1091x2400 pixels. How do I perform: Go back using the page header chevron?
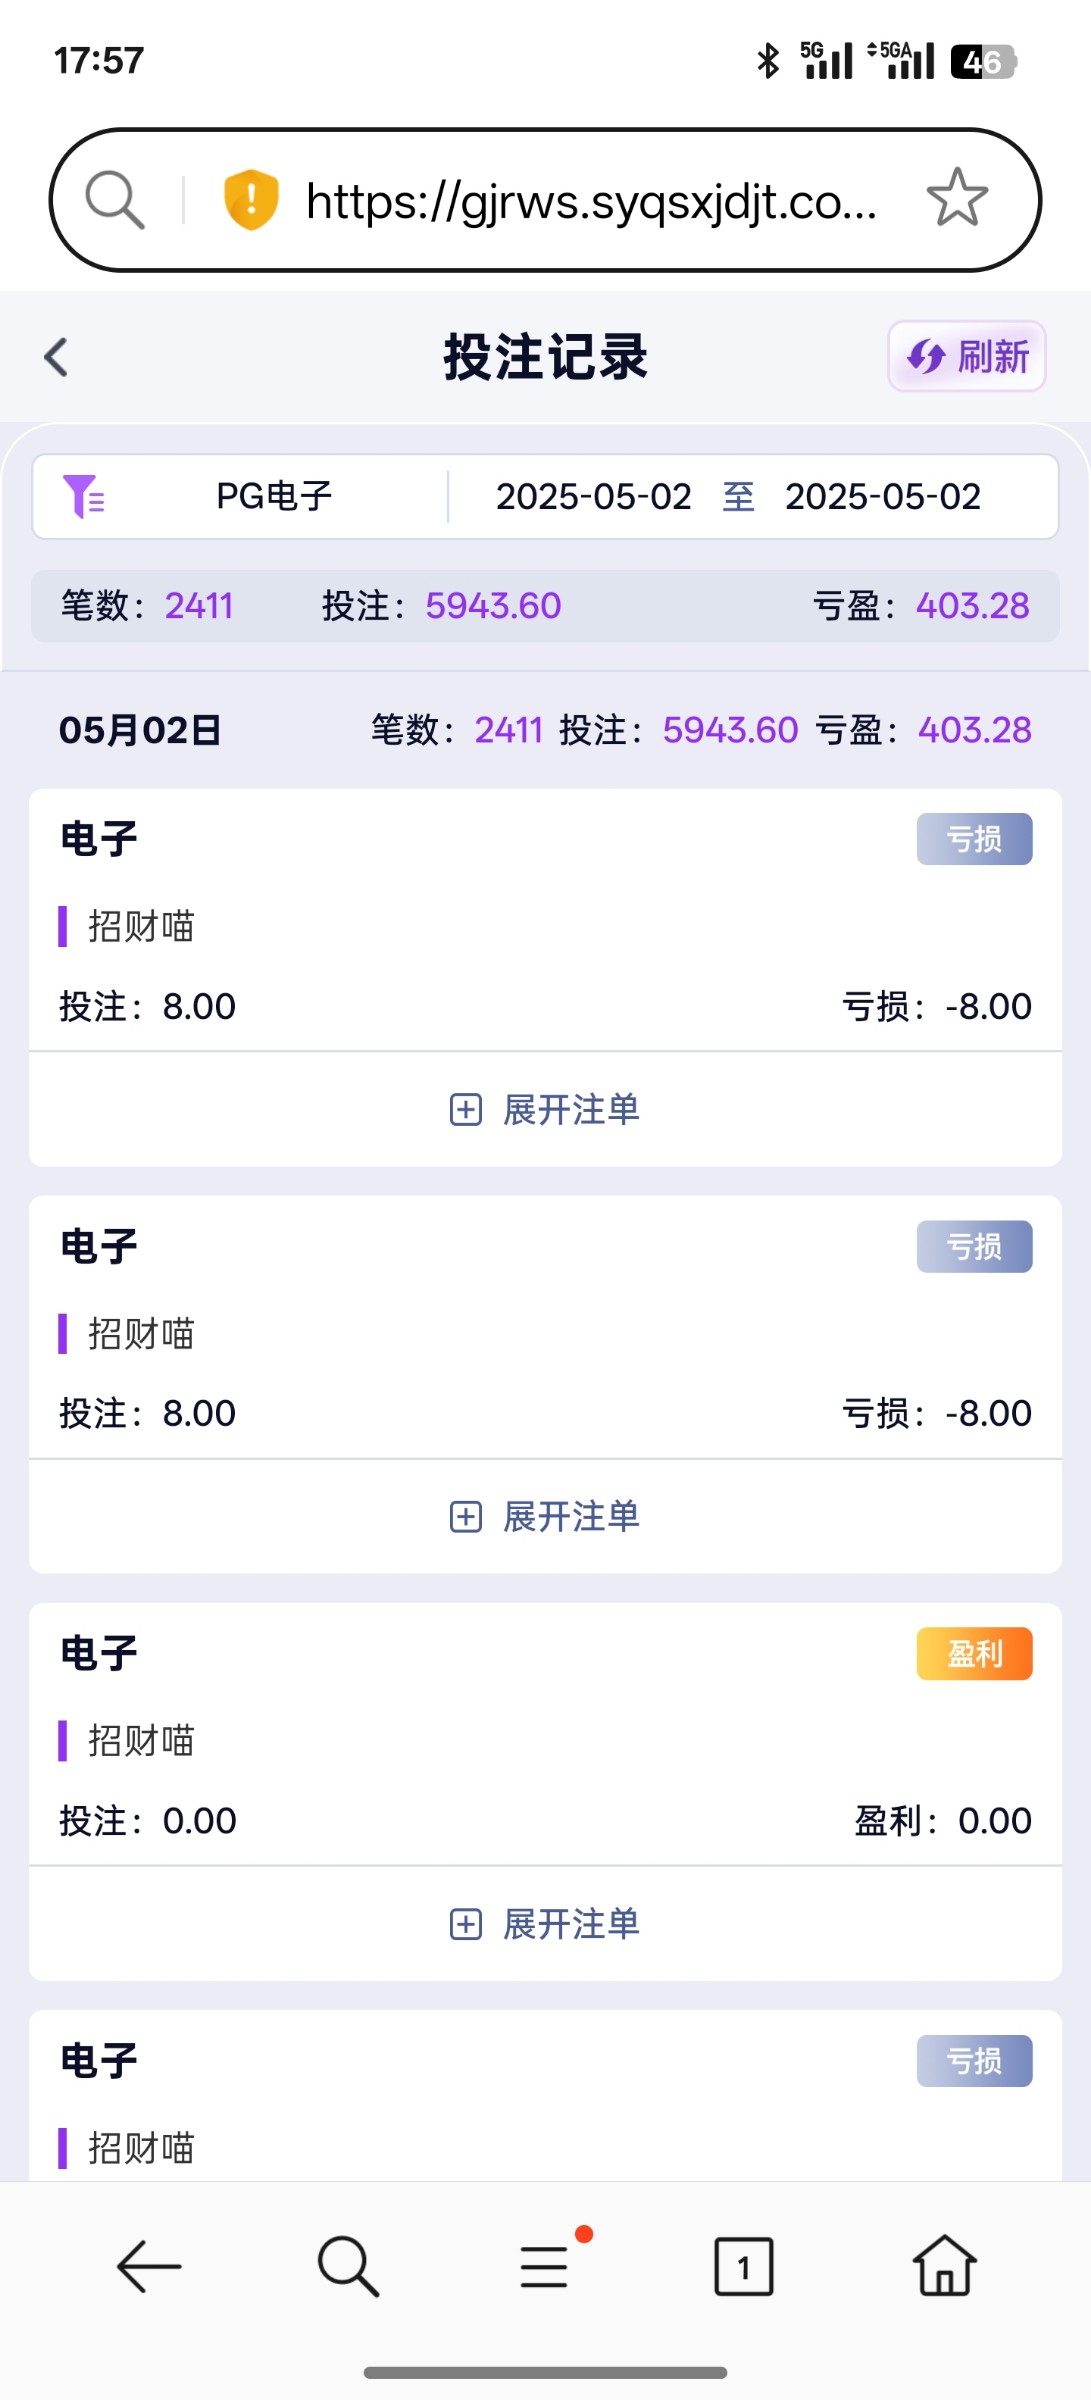pyautogui.click(x=57, y=357)
